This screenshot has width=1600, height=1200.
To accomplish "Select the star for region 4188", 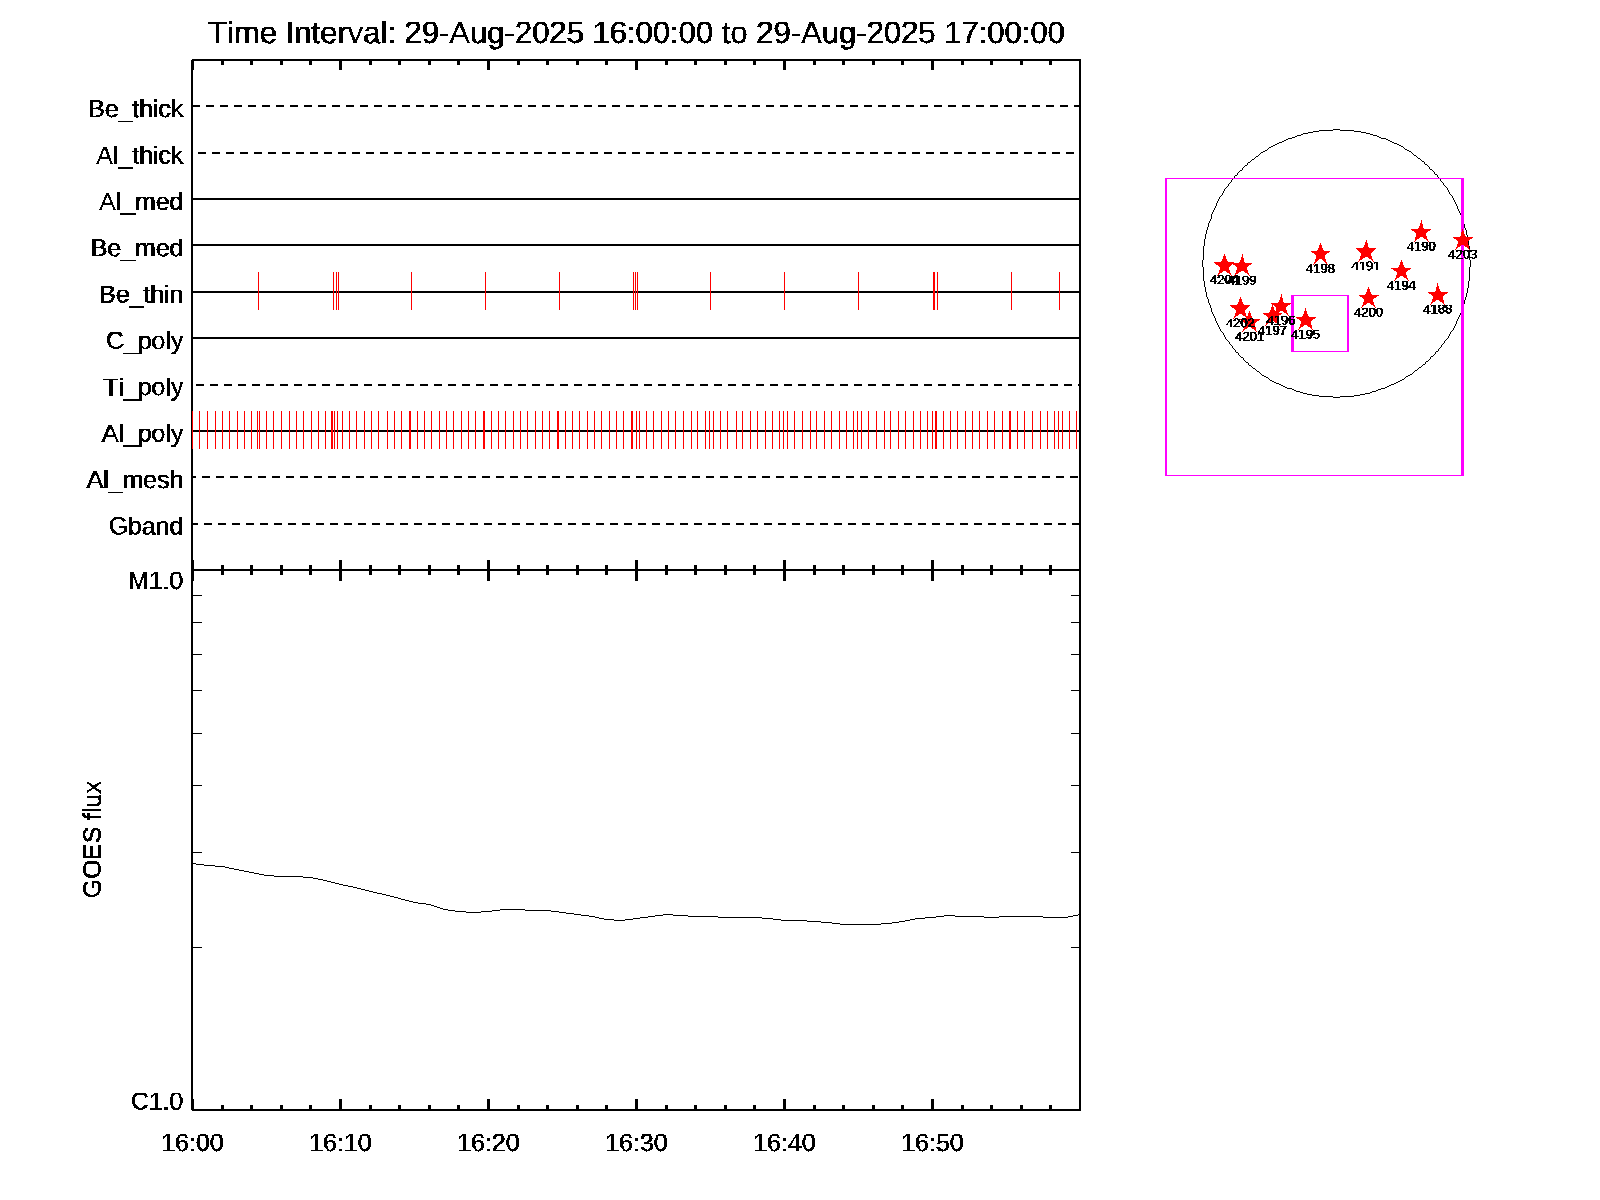I will click(x=1437, y=295).
